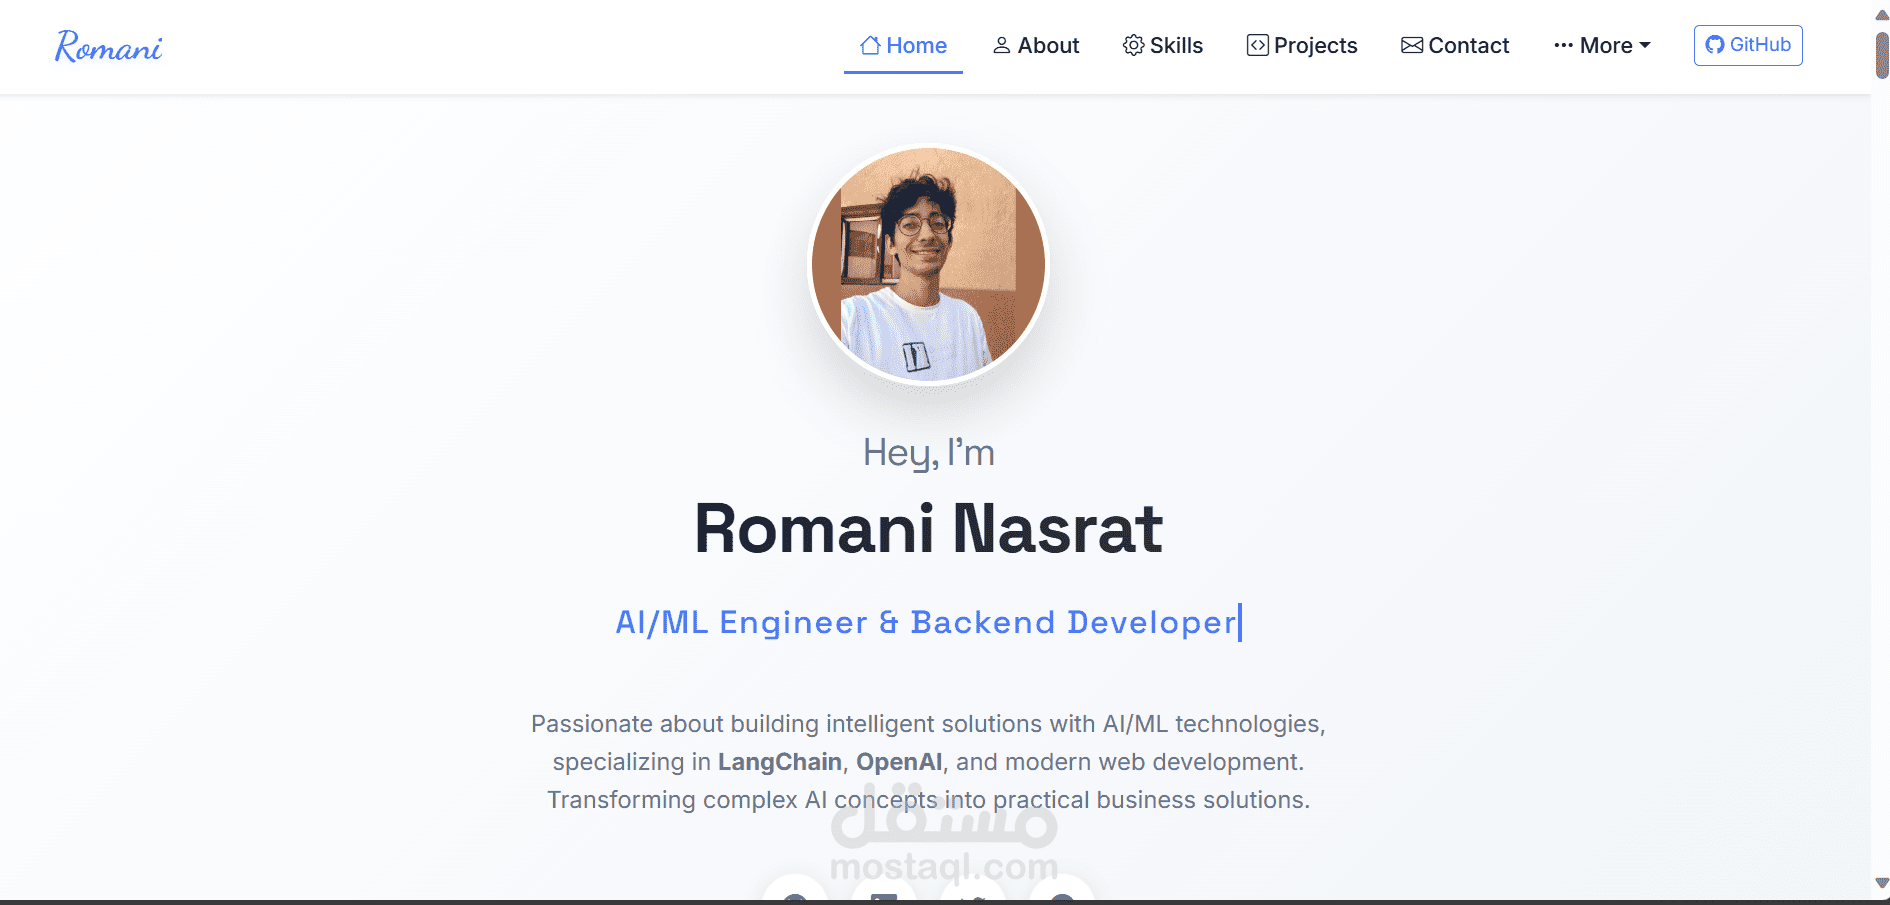Open the More navigation menu
The image size is (1890, 905).
(x=1602, y=45)
